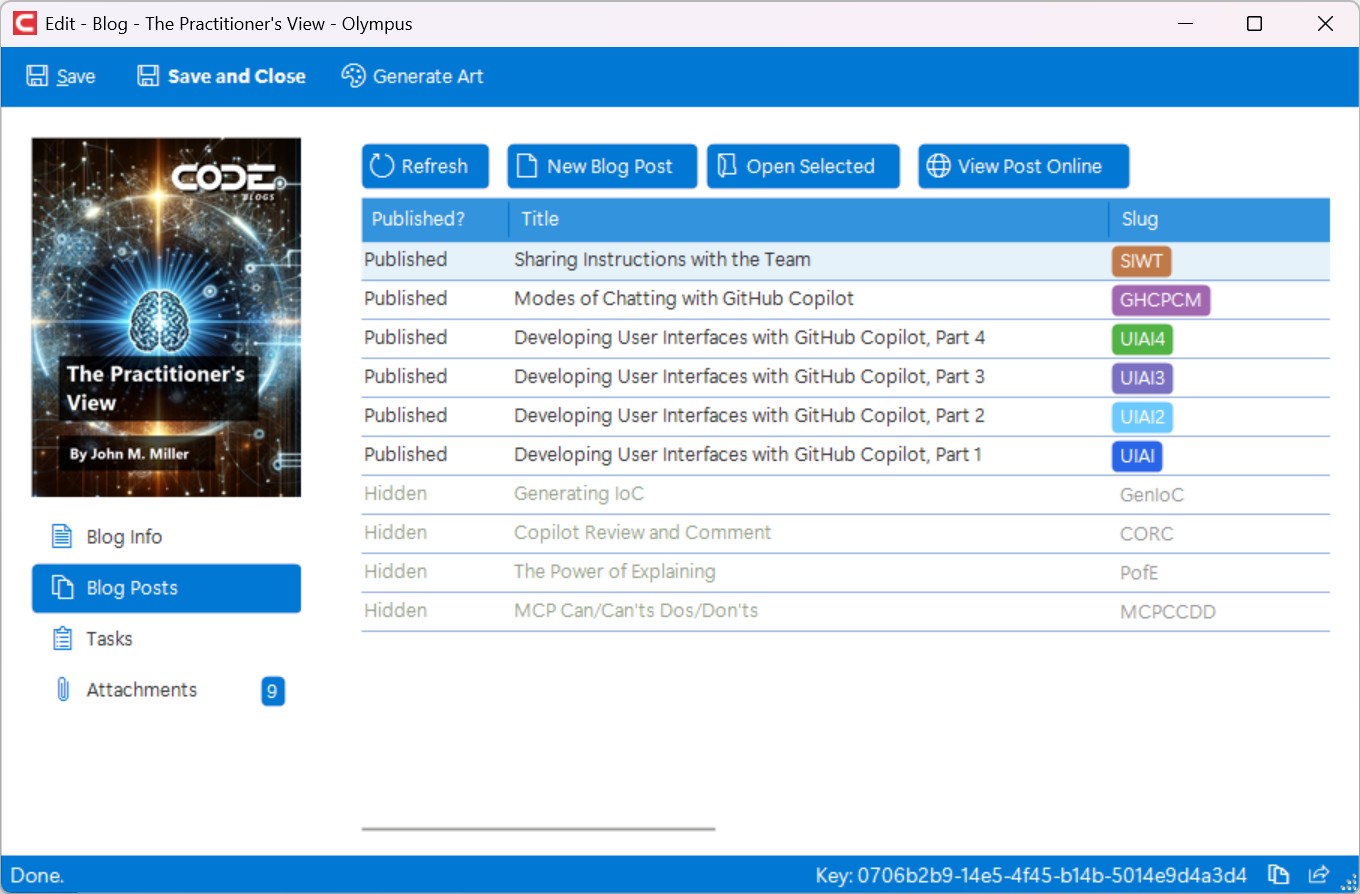
Task: Maximize the Olympus window
Action: (x=1254, y=24)
